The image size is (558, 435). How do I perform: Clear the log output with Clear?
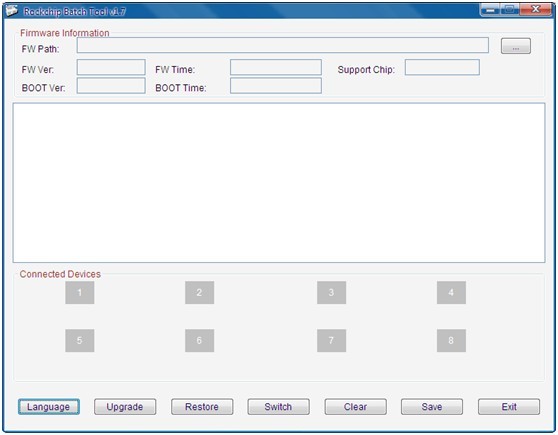point(355,407)
